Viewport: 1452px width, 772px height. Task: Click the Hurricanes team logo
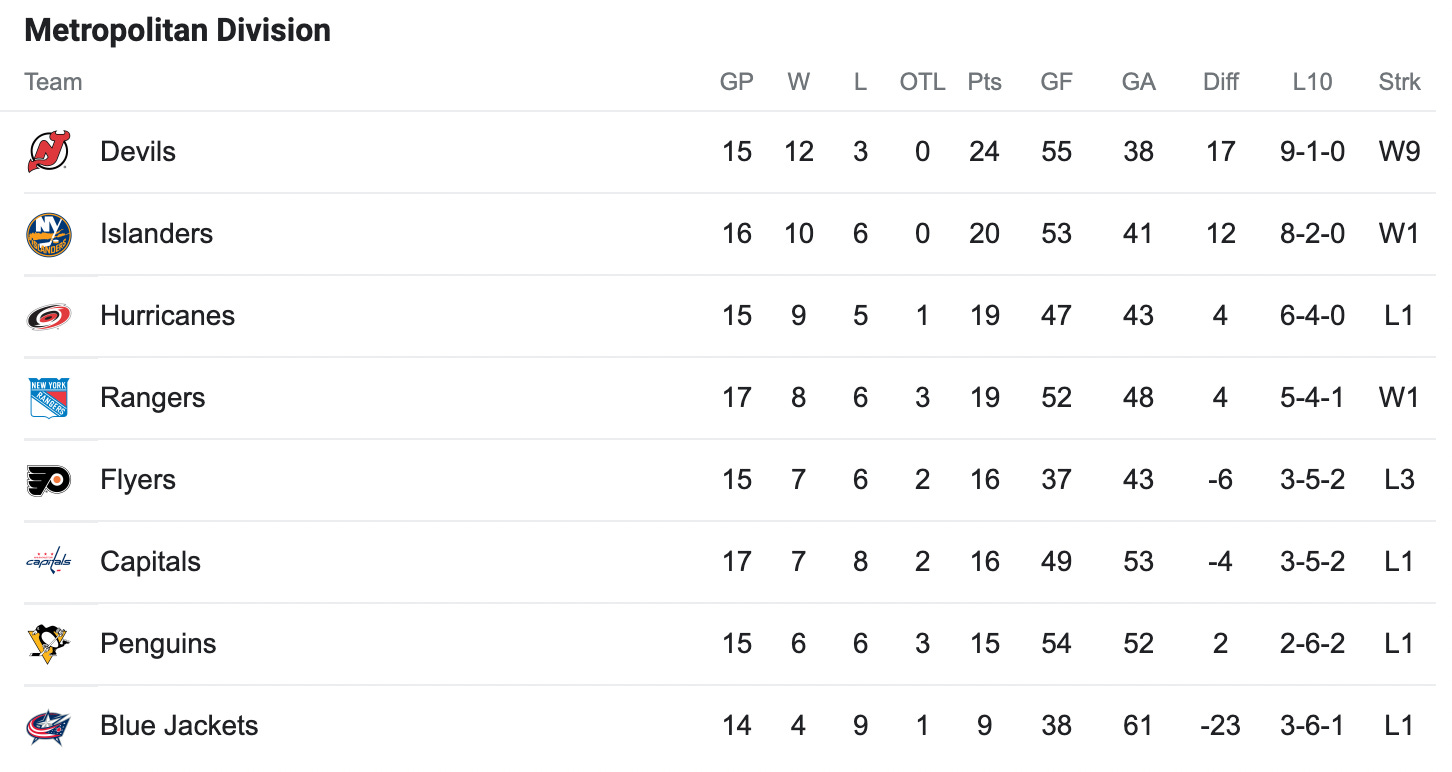pos(48,316)
